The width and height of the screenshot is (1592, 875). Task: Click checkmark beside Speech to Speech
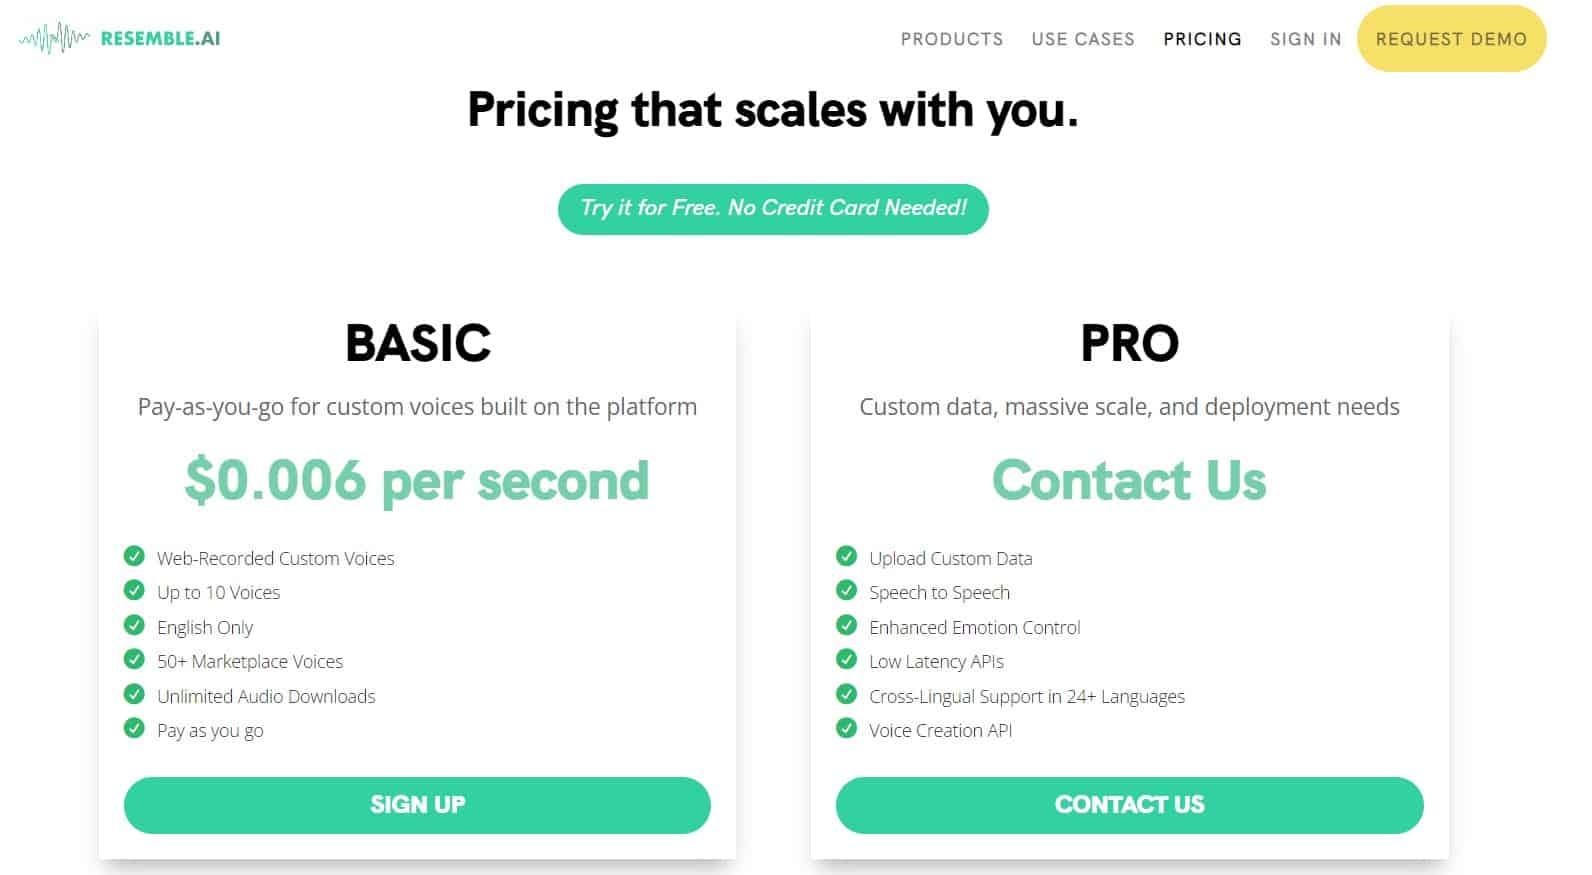pyautogui.click(x=846, y=590)
